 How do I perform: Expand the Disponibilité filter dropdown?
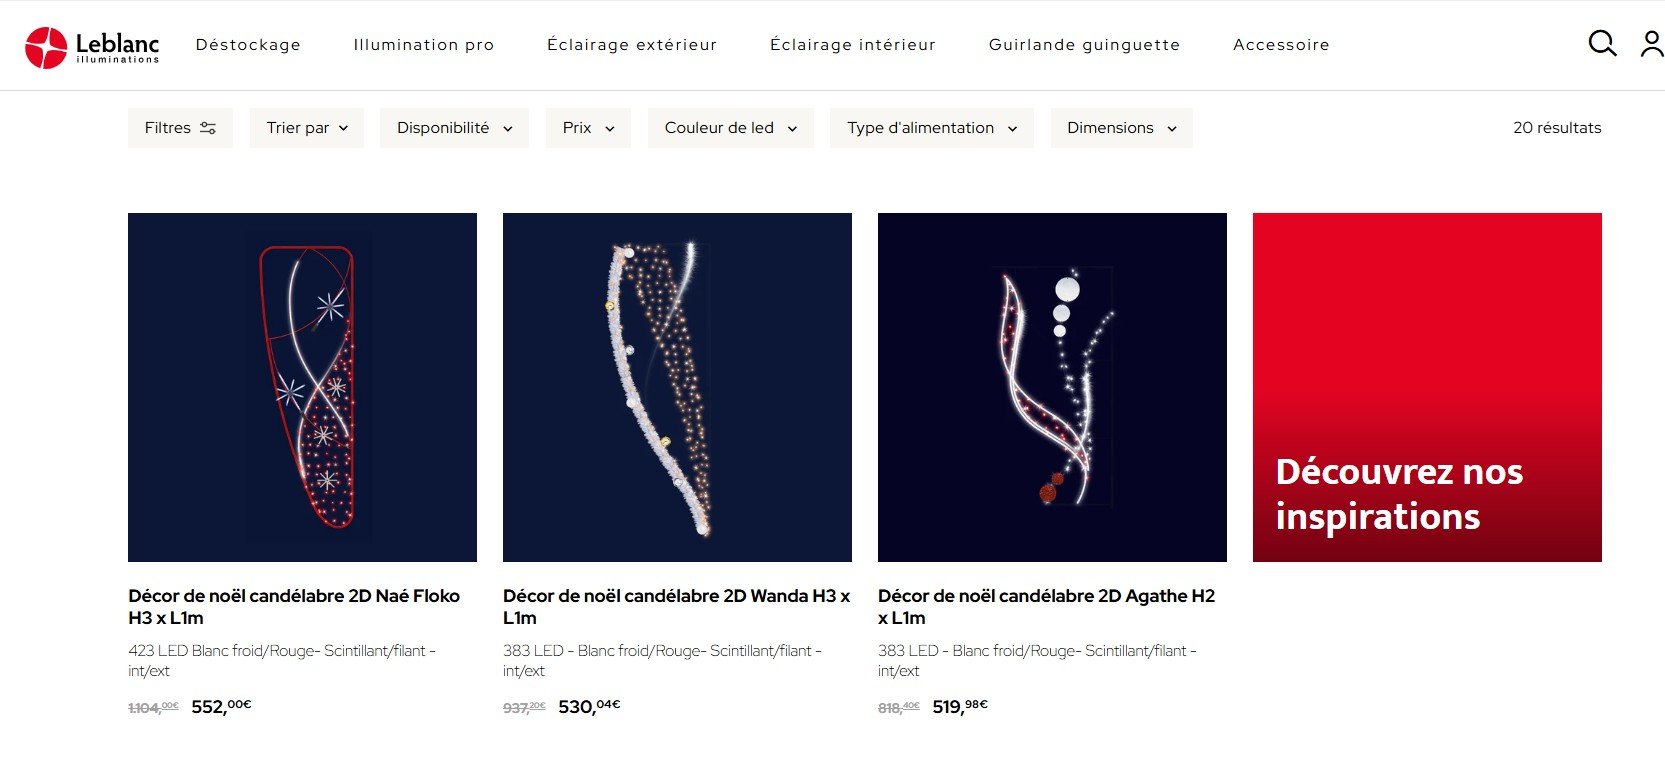coord(454,128)
